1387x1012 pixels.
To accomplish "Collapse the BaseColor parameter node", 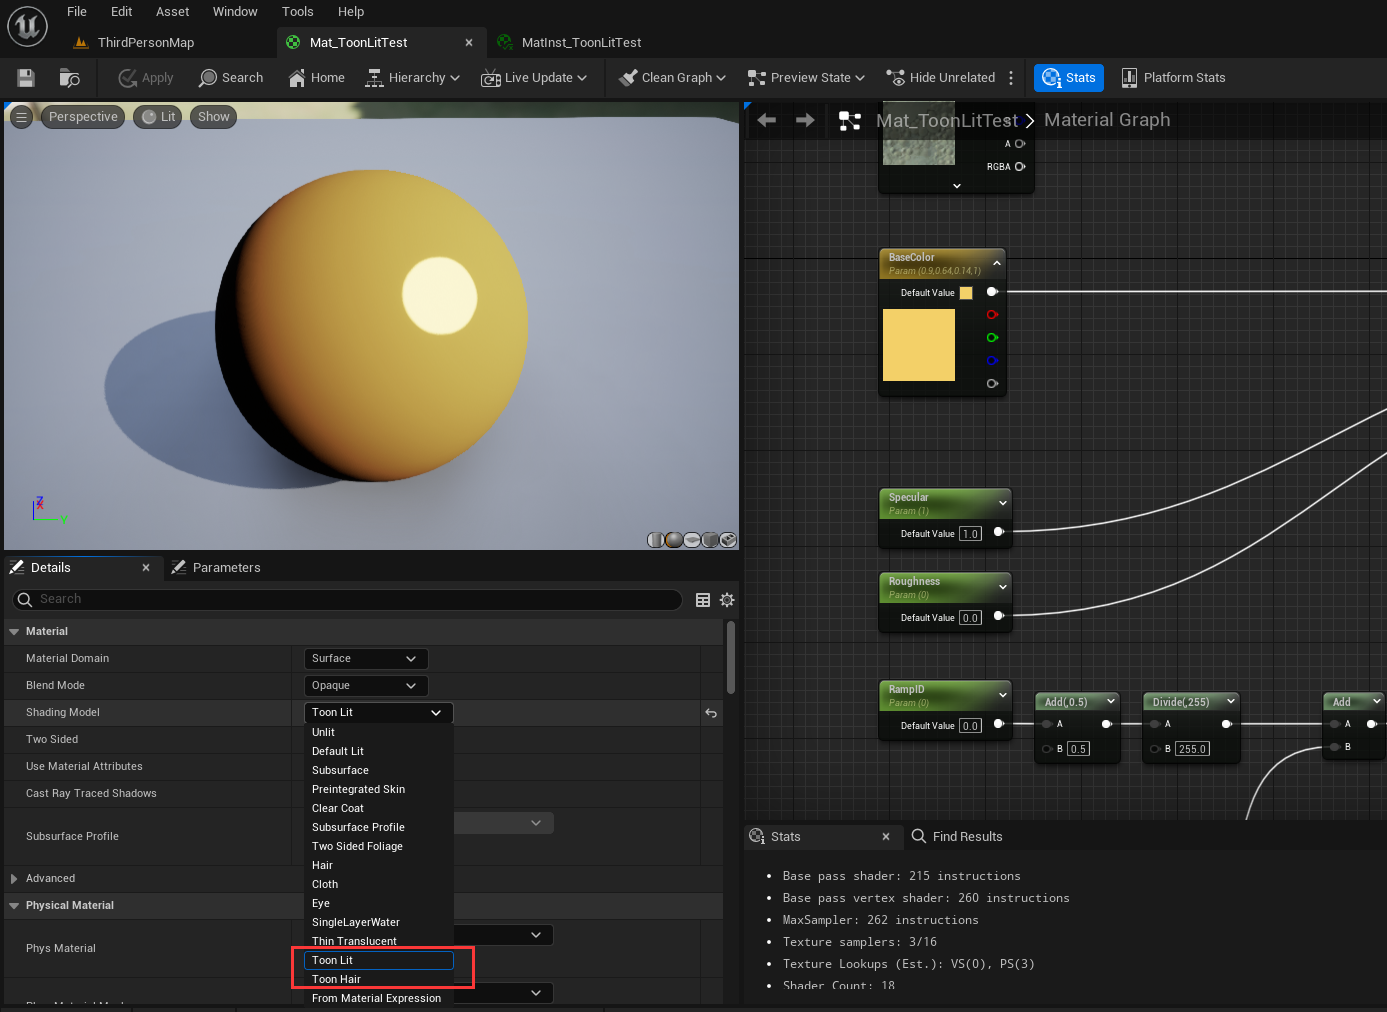I will click(x=997, y=263).
